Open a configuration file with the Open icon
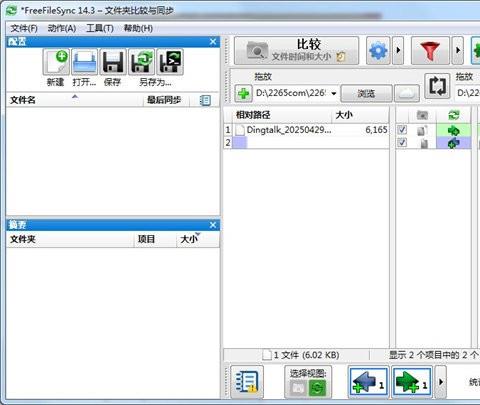The image size is (480, 405). [x=85, y=62]
